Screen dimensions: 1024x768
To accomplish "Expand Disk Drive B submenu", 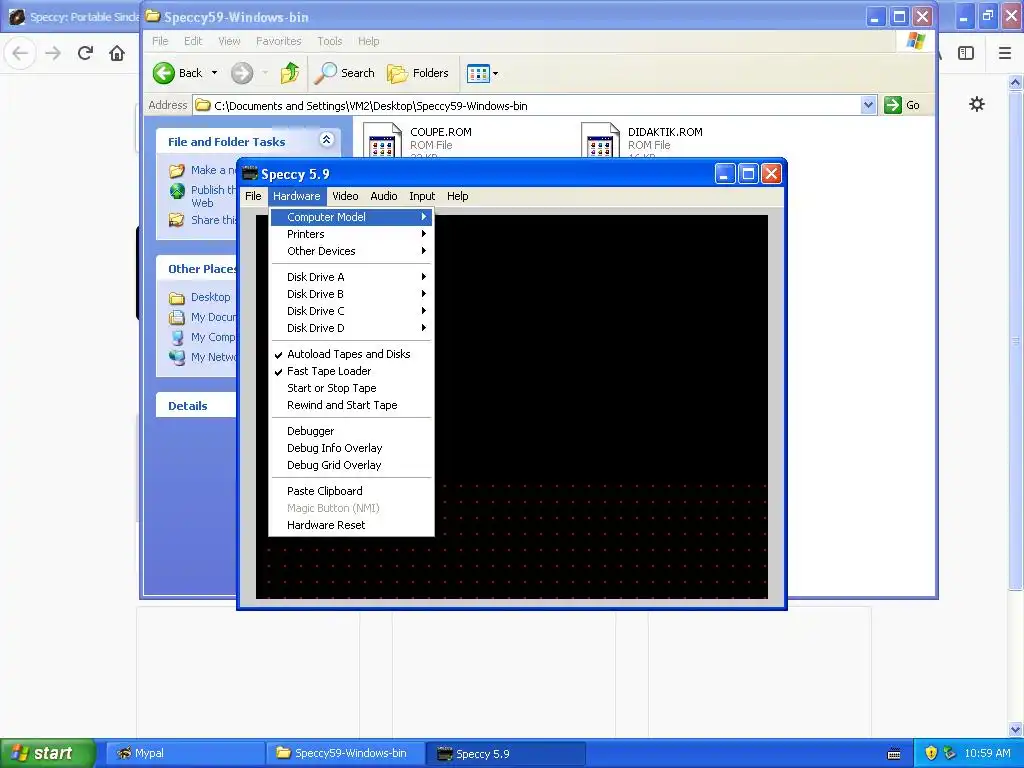I will pos(351,294).
